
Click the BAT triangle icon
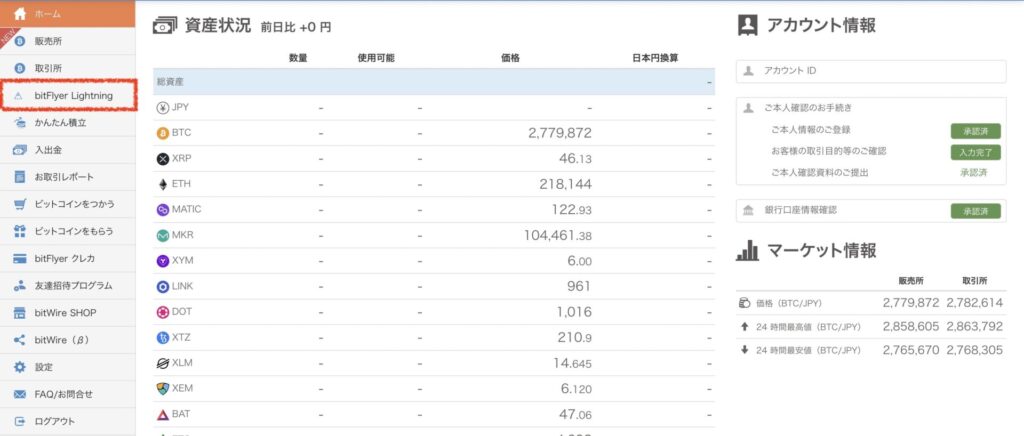[163, 414]
